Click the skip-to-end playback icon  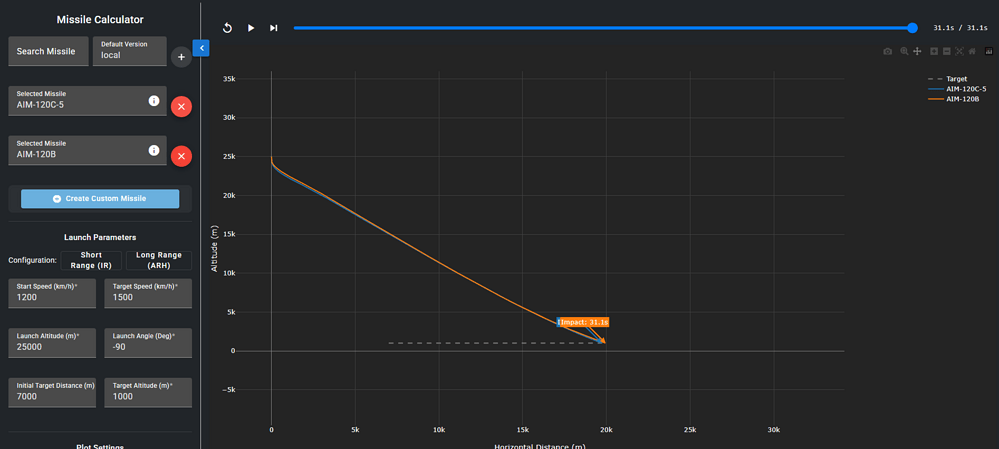pos(273,28)
